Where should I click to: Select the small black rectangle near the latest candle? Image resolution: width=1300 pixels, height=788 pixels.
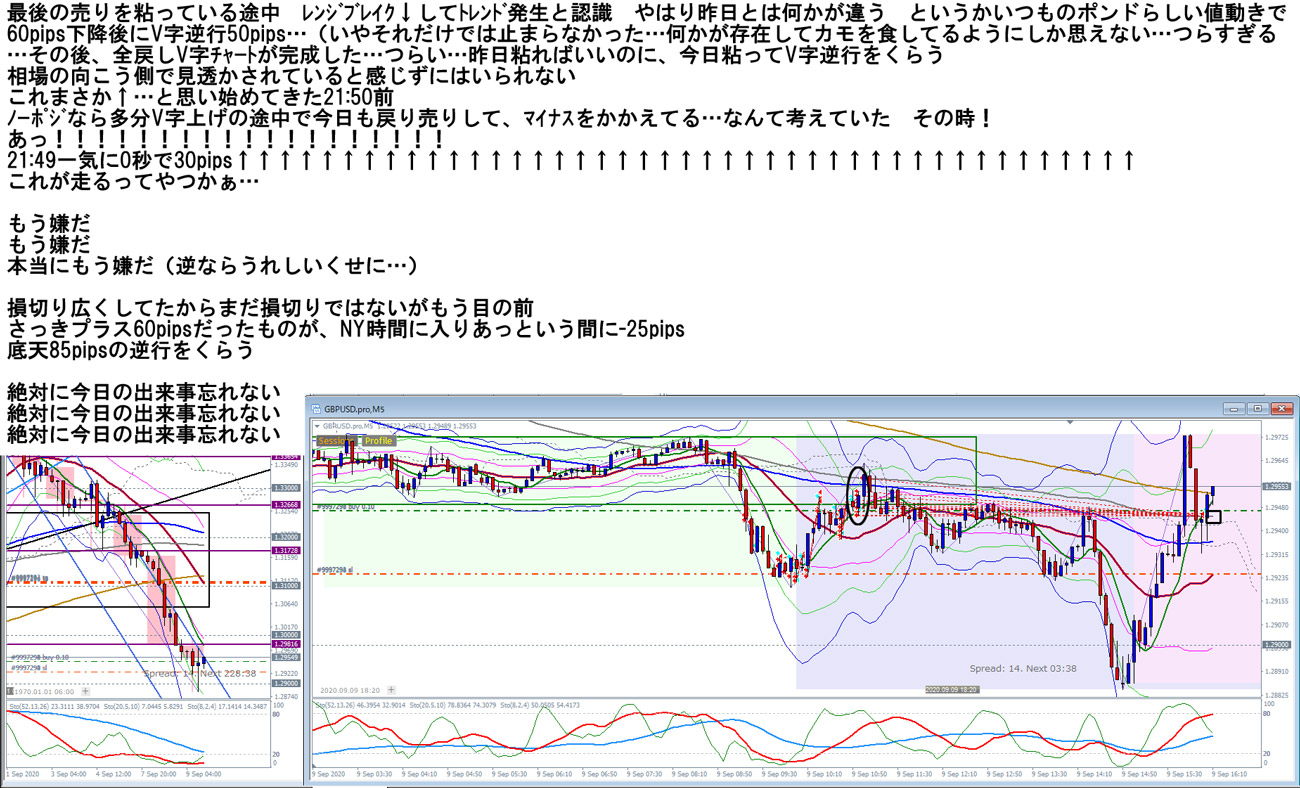point(1214,517)
